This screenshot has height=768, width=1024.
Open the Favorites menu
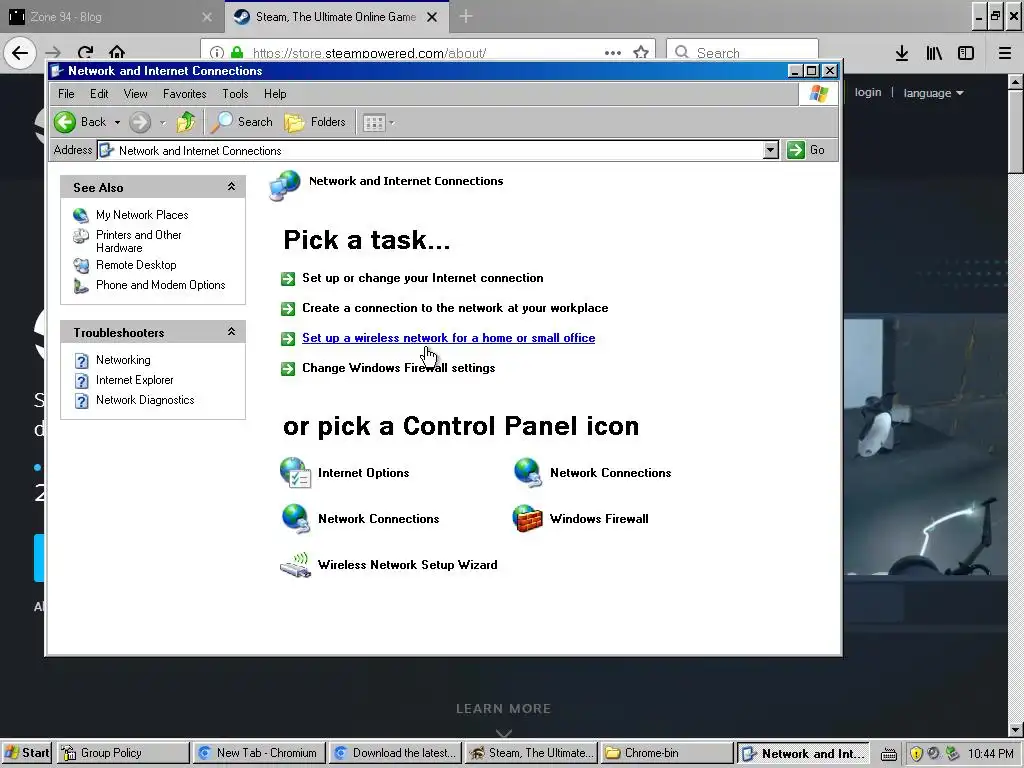pyautogui.click(x=185, y=94)
